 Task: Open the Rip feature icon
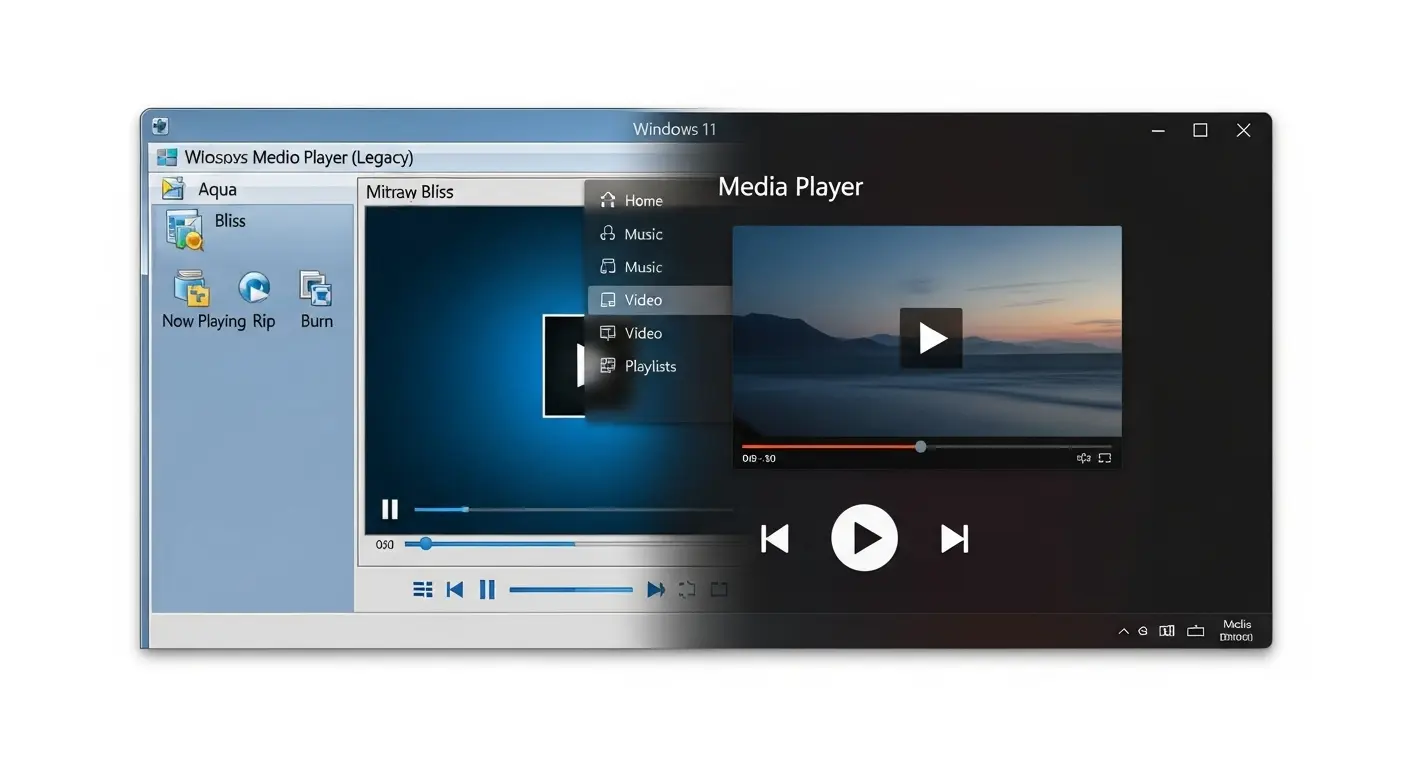[x=255, y=290]
